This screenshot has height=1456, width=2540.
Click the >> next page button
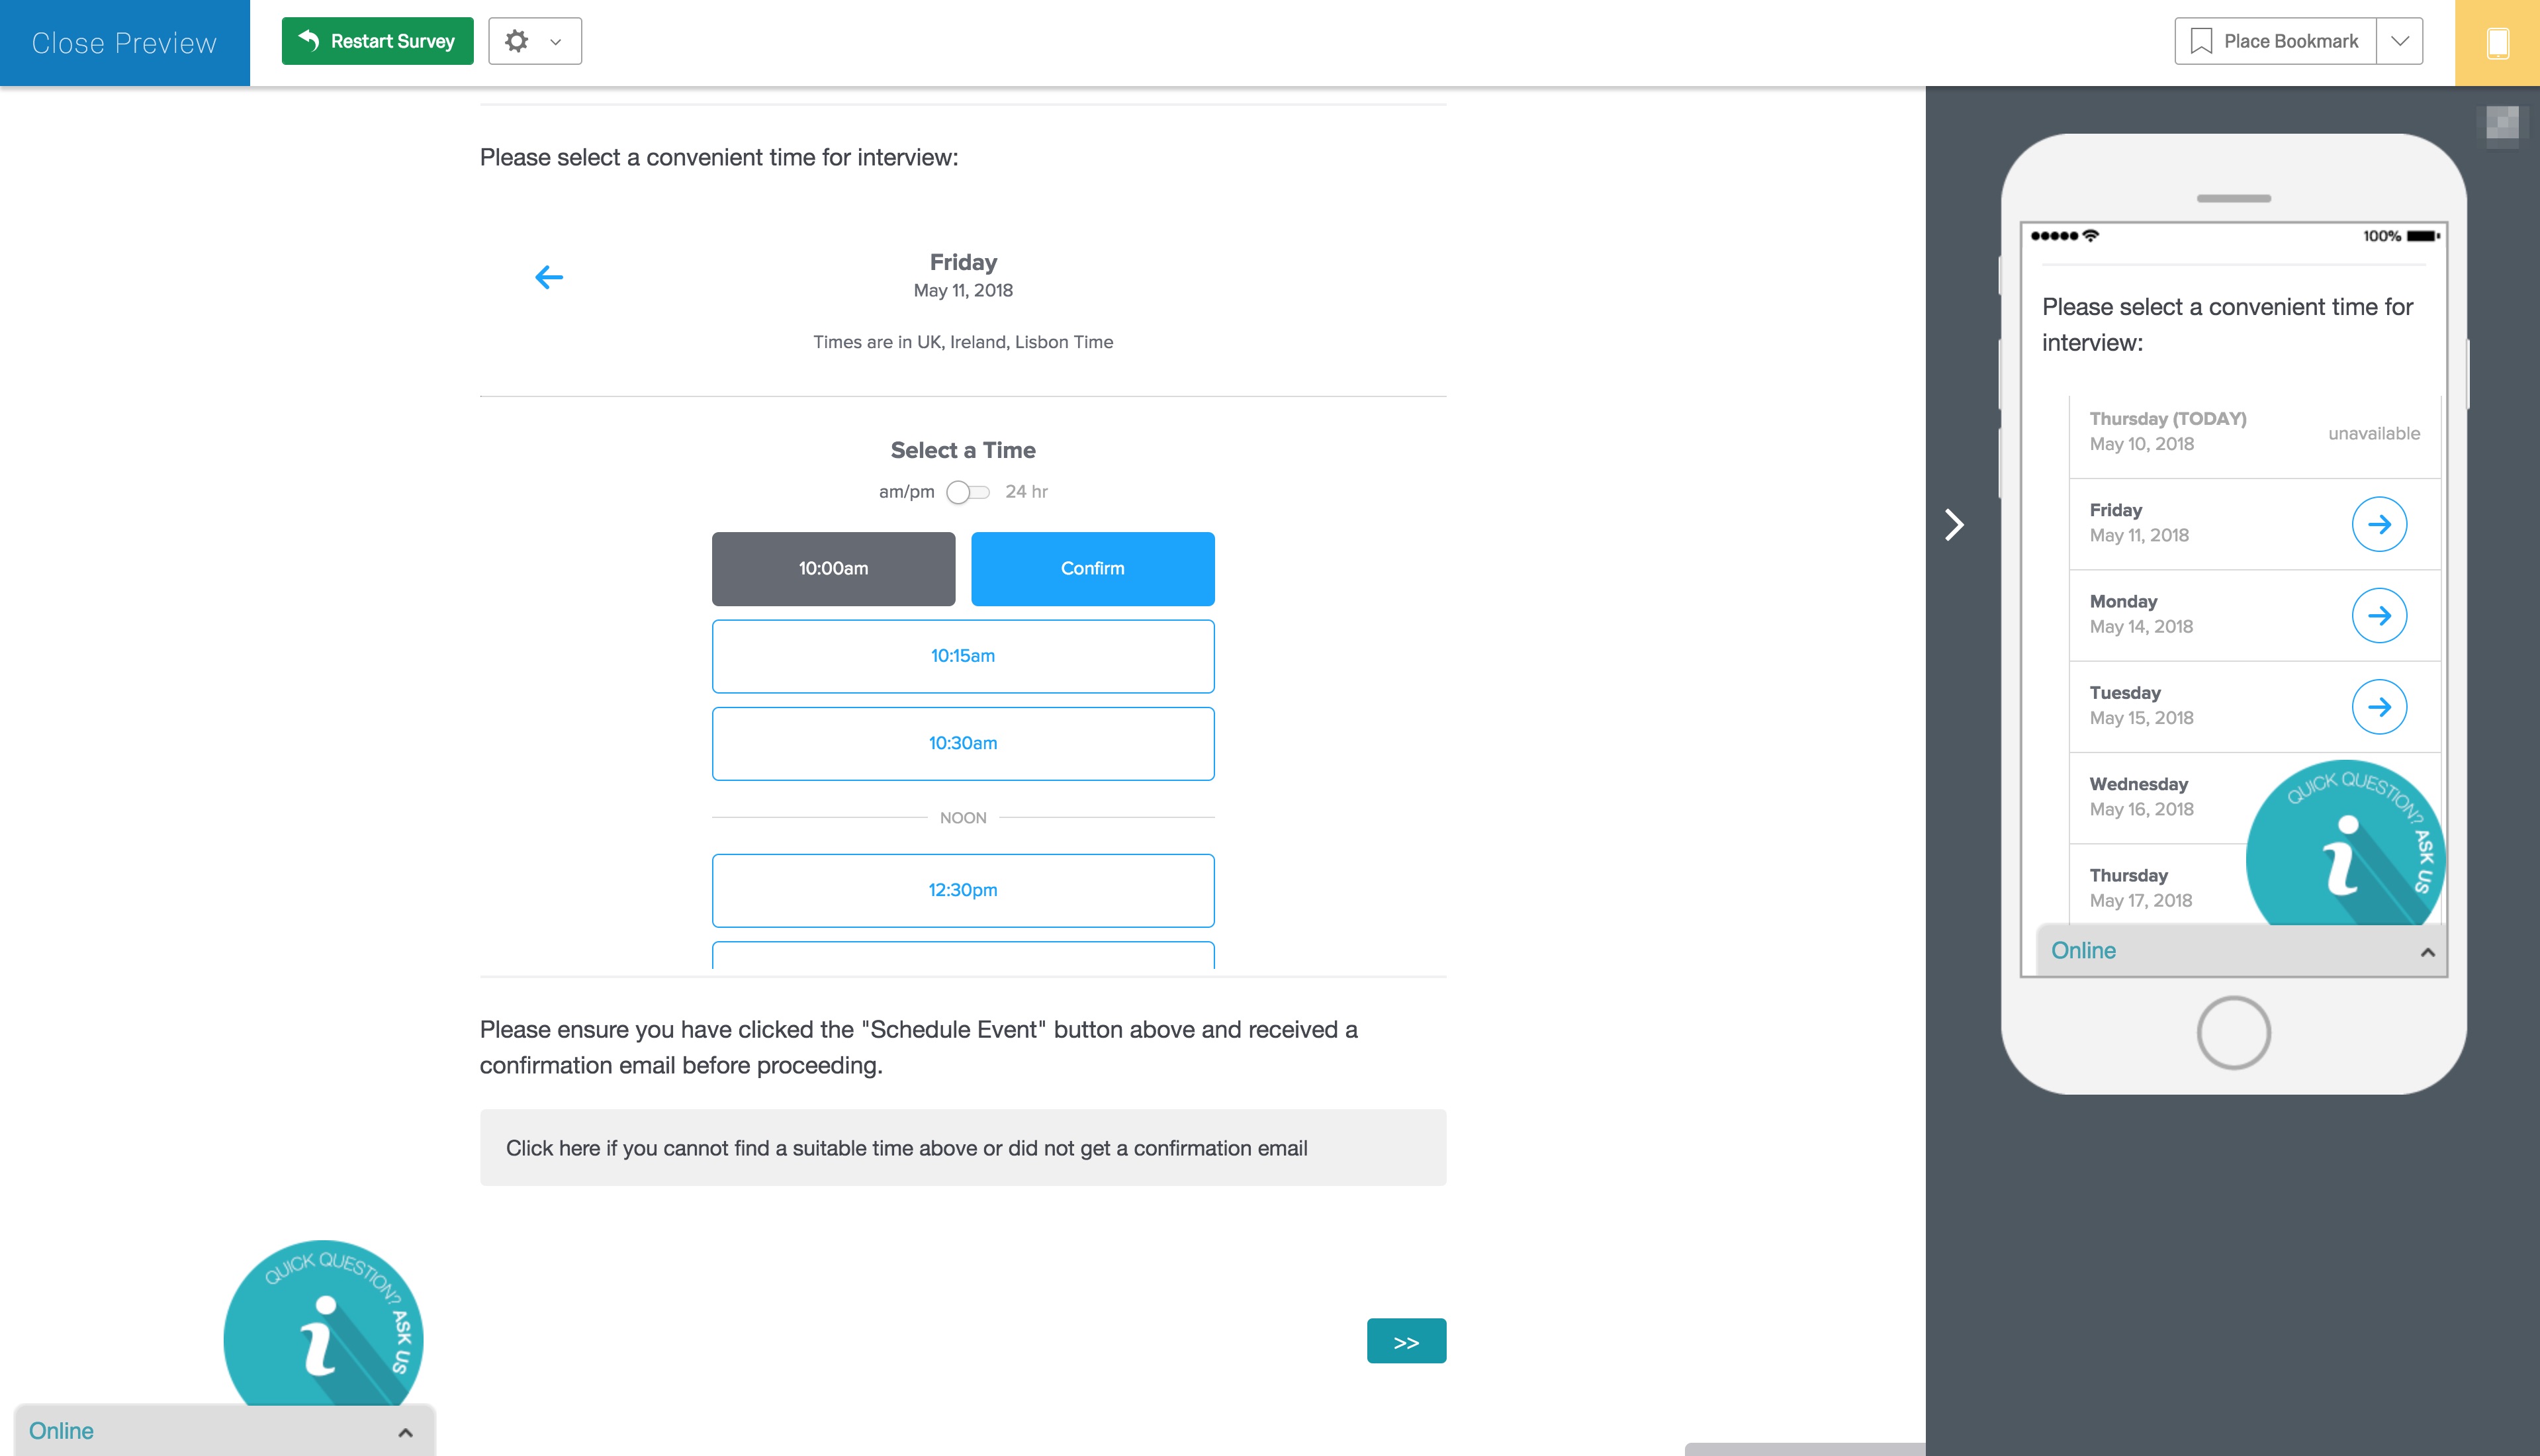(1406, 1340)
